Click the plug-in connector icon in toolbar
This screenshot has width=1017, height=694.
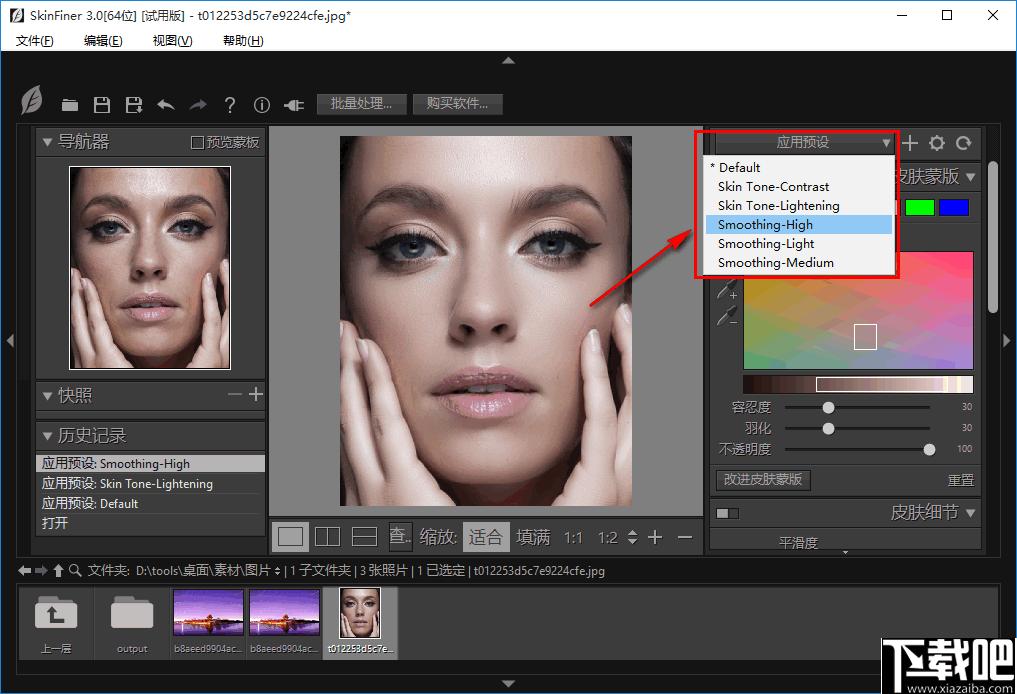tap(294, 105)
